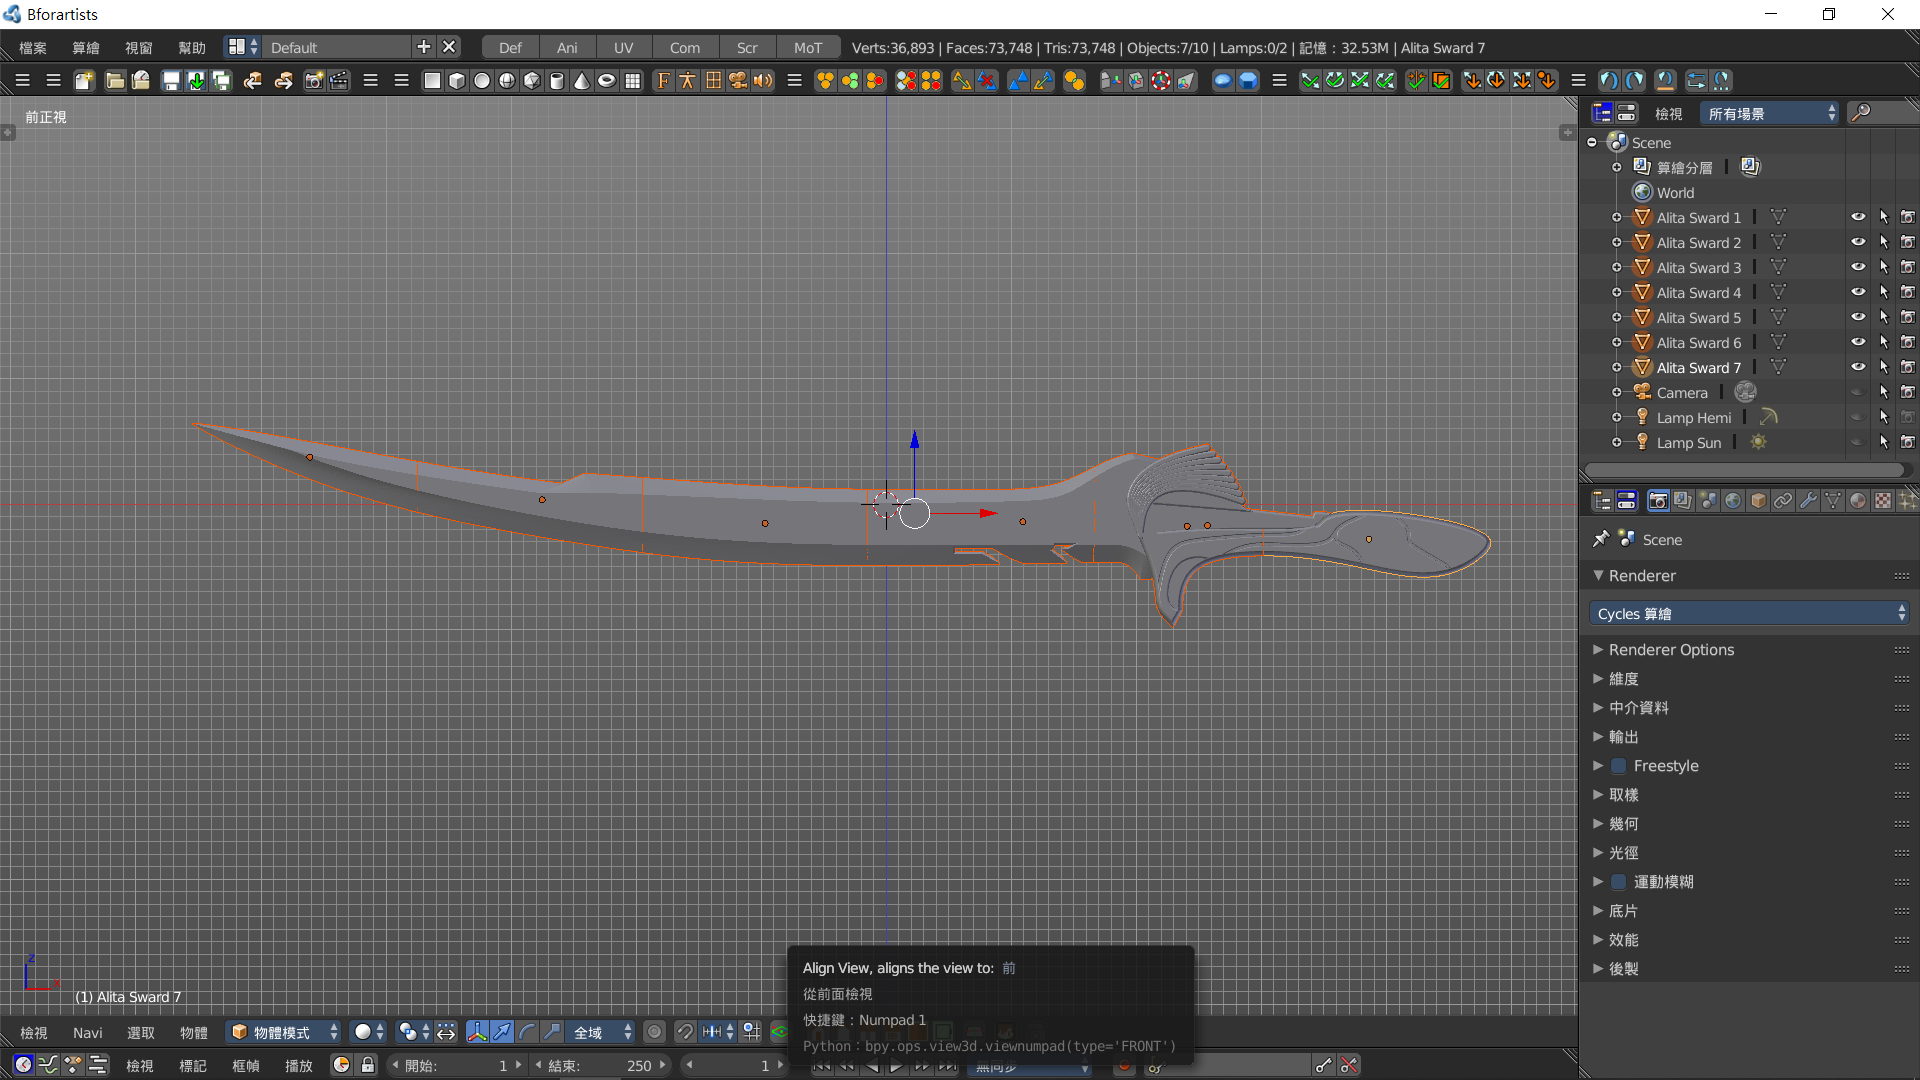Image resolution: width=1920 pixels, height=1080 pixels.
Task: Add a cylinder mesh primitive
Action: 557,81
